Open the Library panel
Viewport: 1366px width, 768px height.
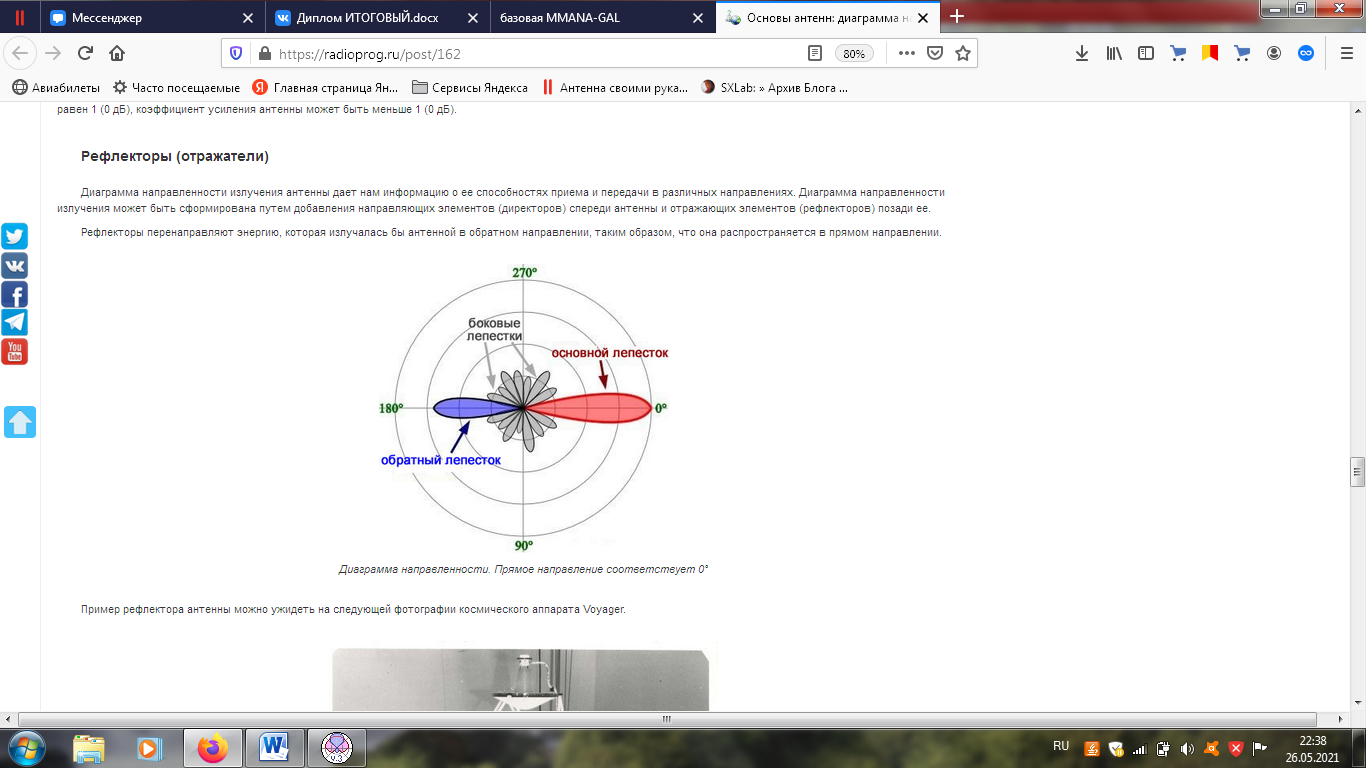tap(1114, 53)
